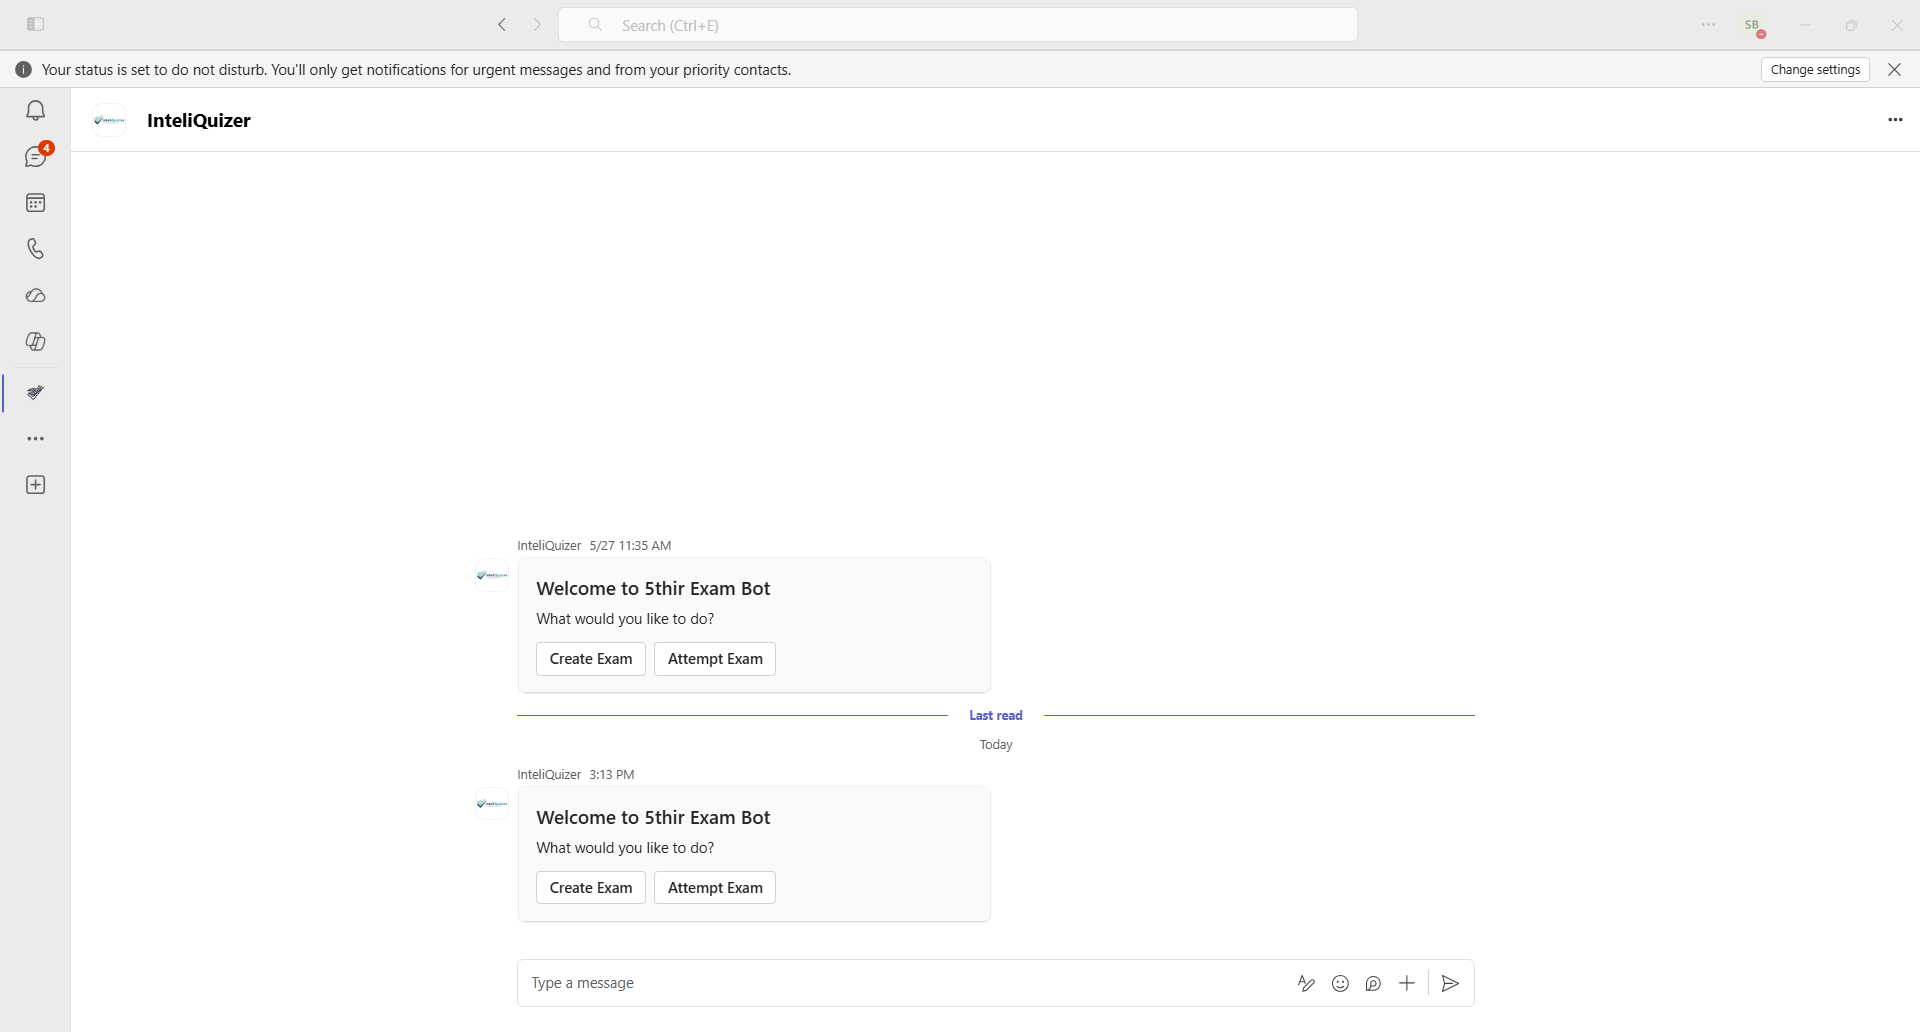Show more apps via sidebar ellipsis

(x=36, y=439)
